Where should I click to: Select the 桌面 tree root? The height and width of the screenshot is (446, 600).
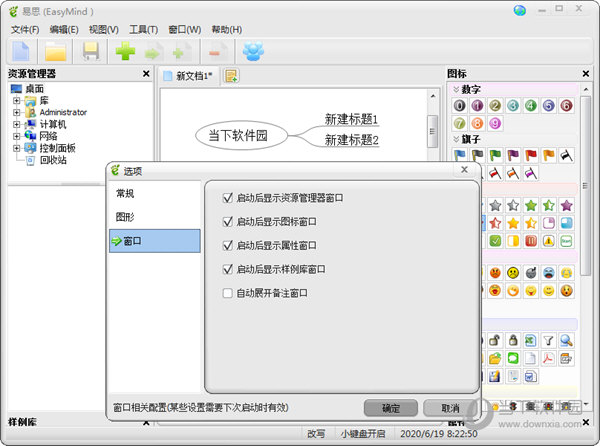34,89
